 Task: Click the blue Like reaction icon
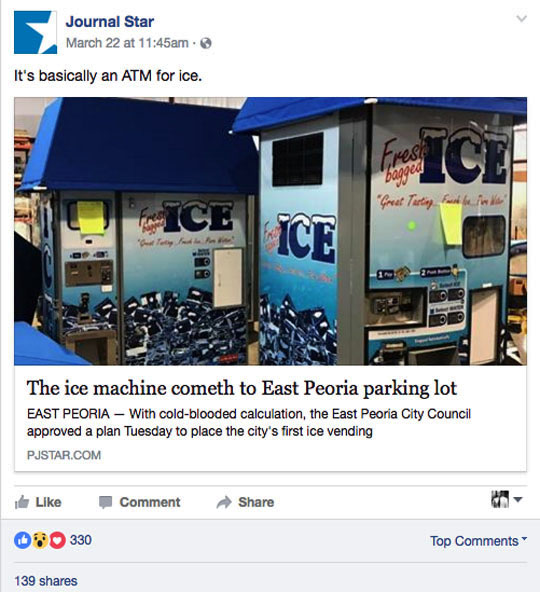point(22,540)
